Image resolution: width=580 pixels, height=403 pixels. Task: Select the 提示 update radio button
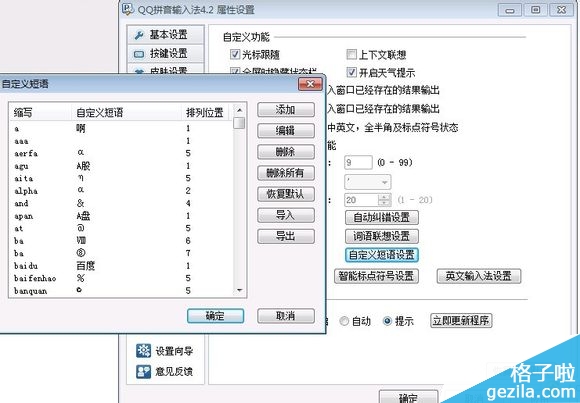(x=387, y=321)
